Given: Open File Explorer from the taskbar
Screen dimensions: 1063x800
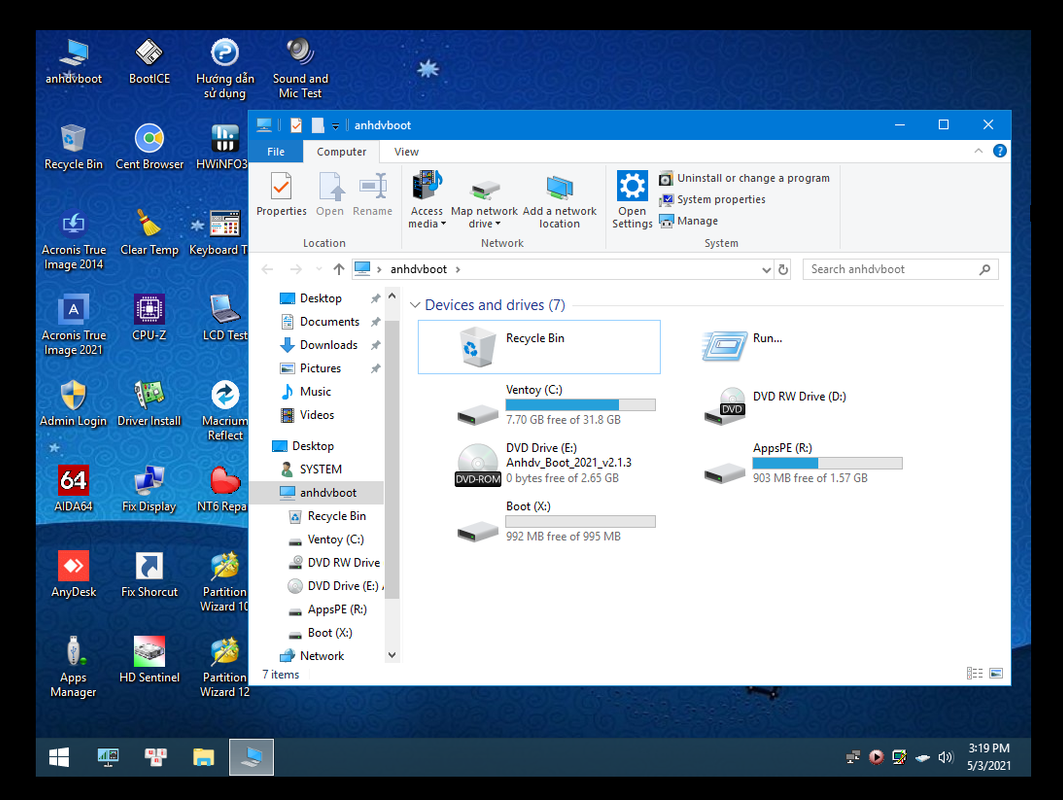Looking at the screenshot, I should pyautogui.click(x=203, y=757).
